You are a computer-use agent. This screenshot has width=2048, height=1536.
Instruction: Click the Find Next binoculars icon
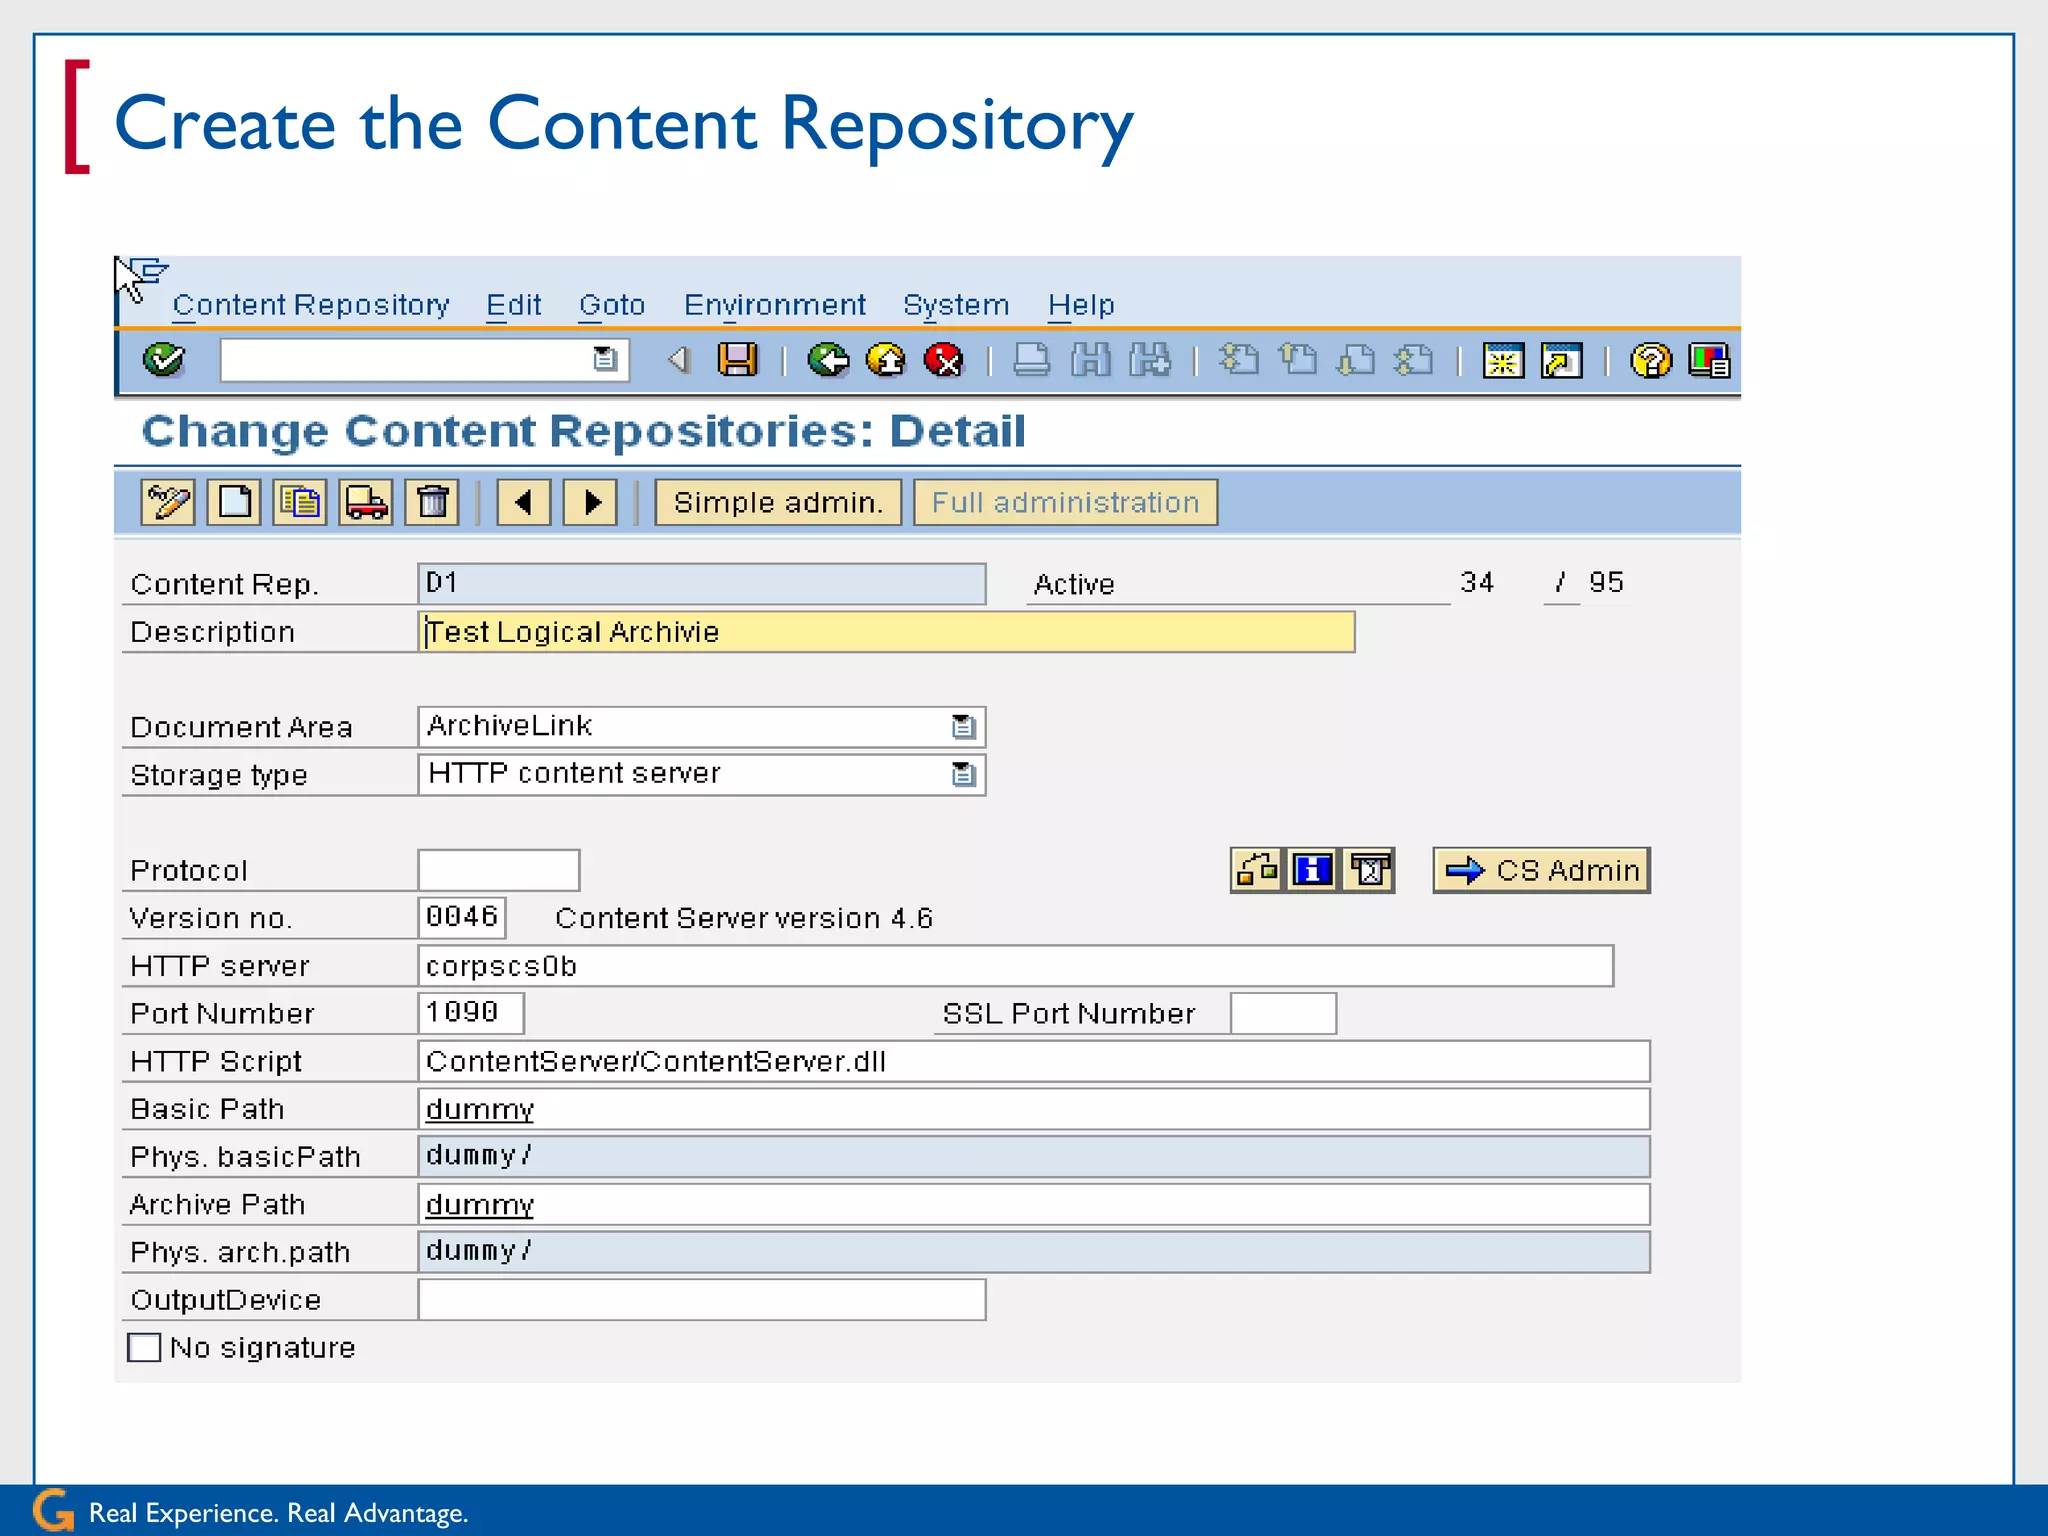(x=1150, y=360)
